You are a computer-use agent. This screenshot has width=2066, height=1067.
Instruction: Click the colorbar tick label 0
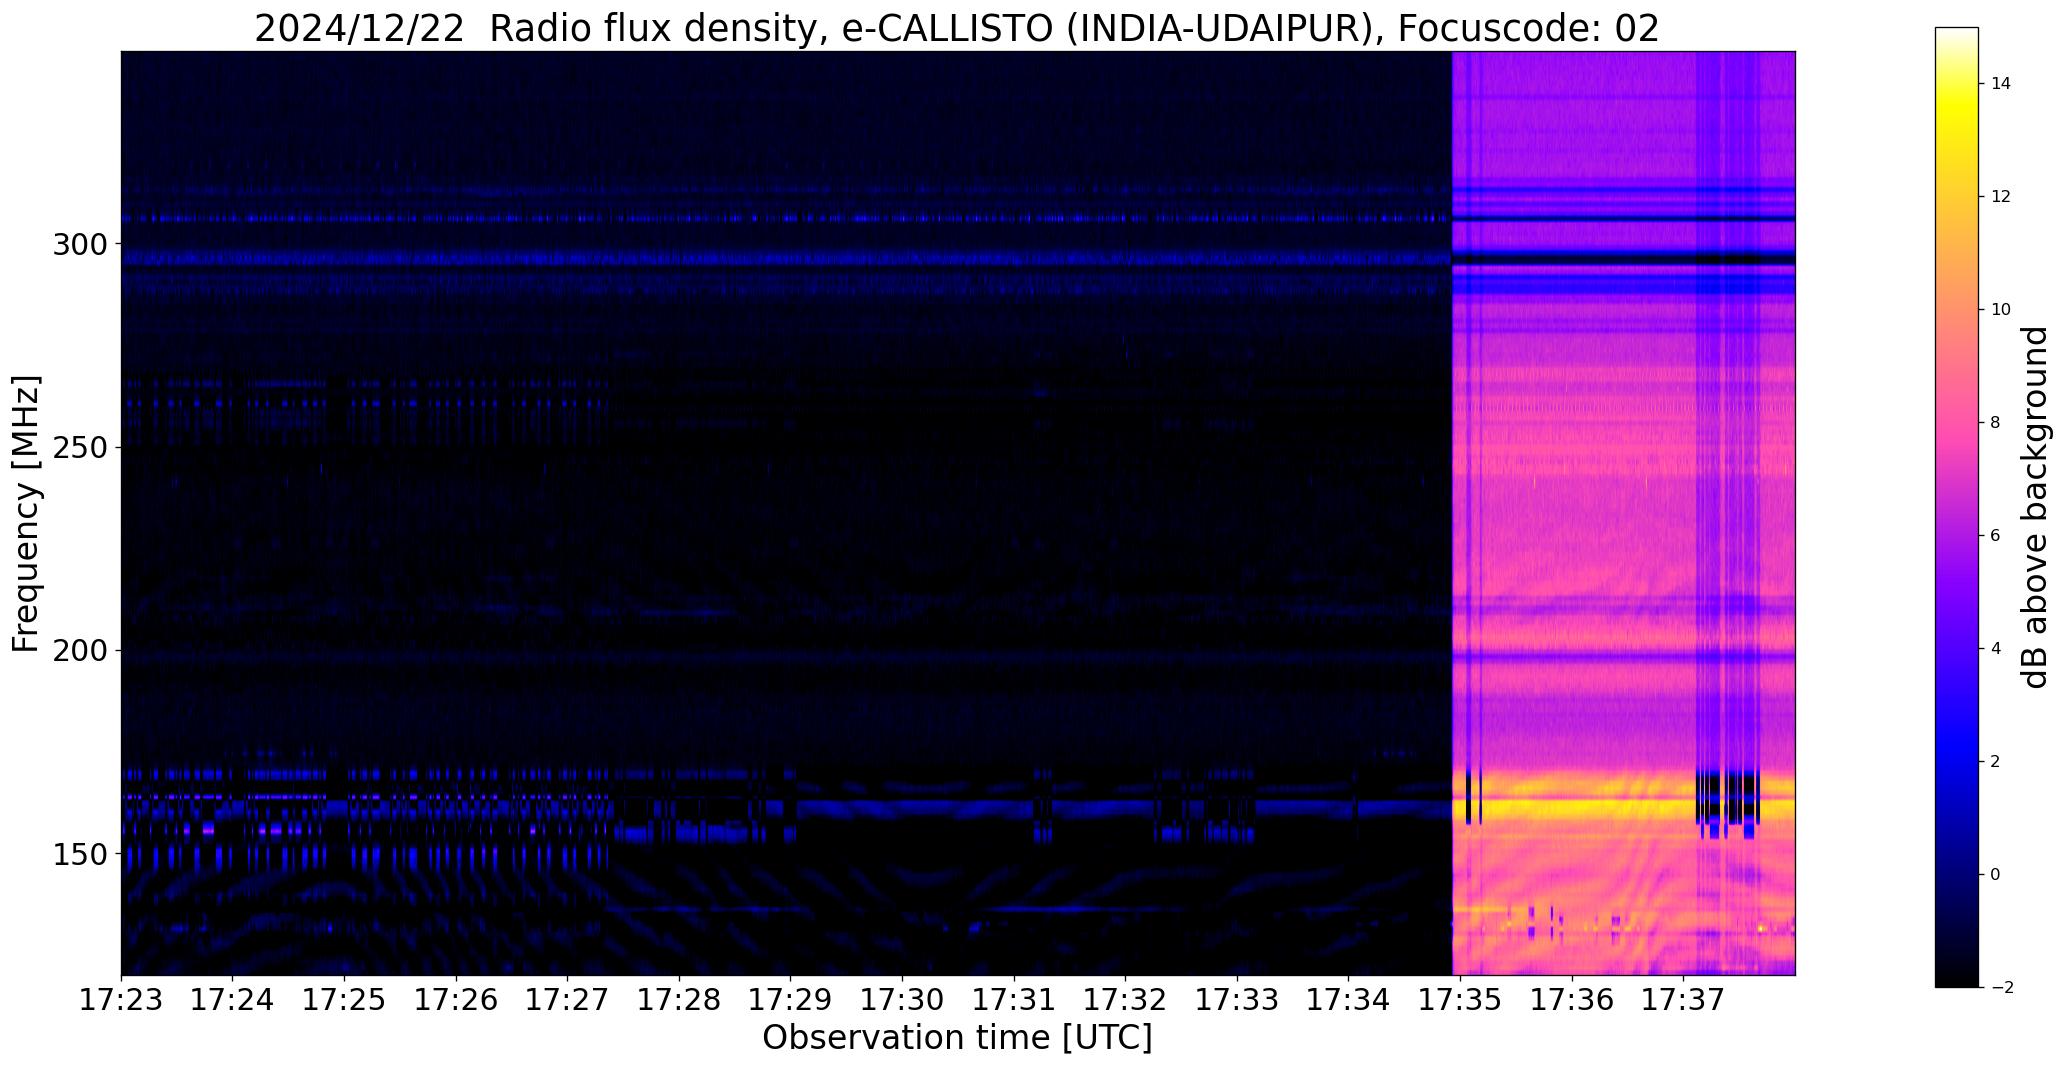(1996, 875)
